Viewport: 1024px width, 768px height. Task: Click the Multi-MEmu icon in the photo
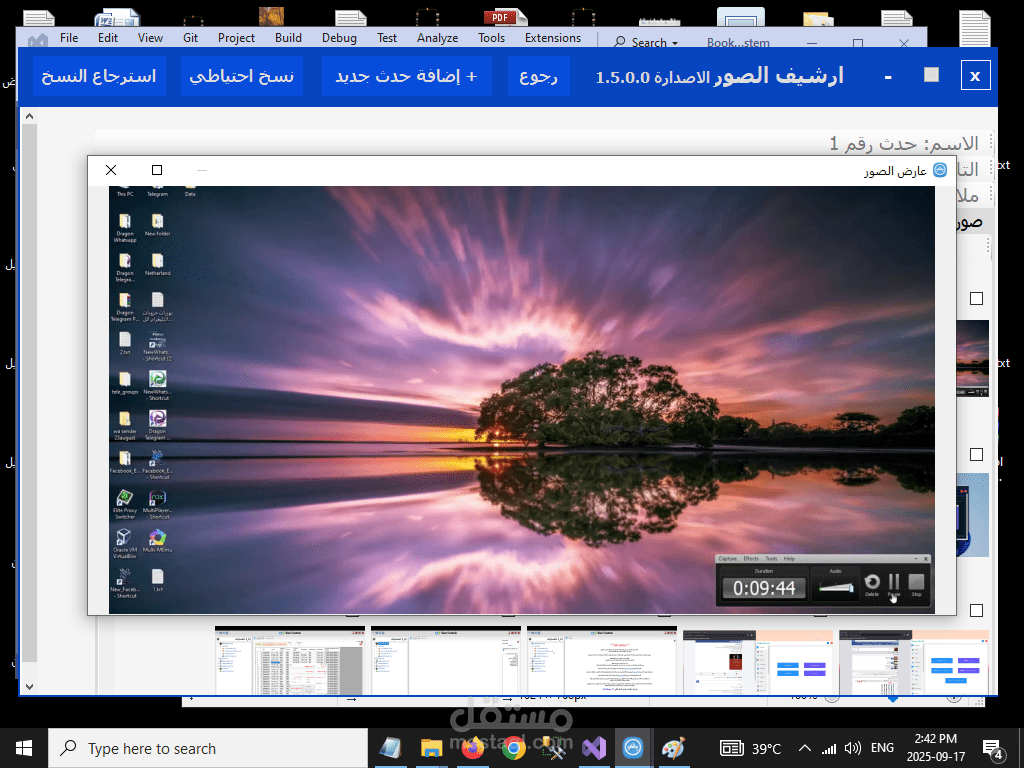click(x=157, y=541)
